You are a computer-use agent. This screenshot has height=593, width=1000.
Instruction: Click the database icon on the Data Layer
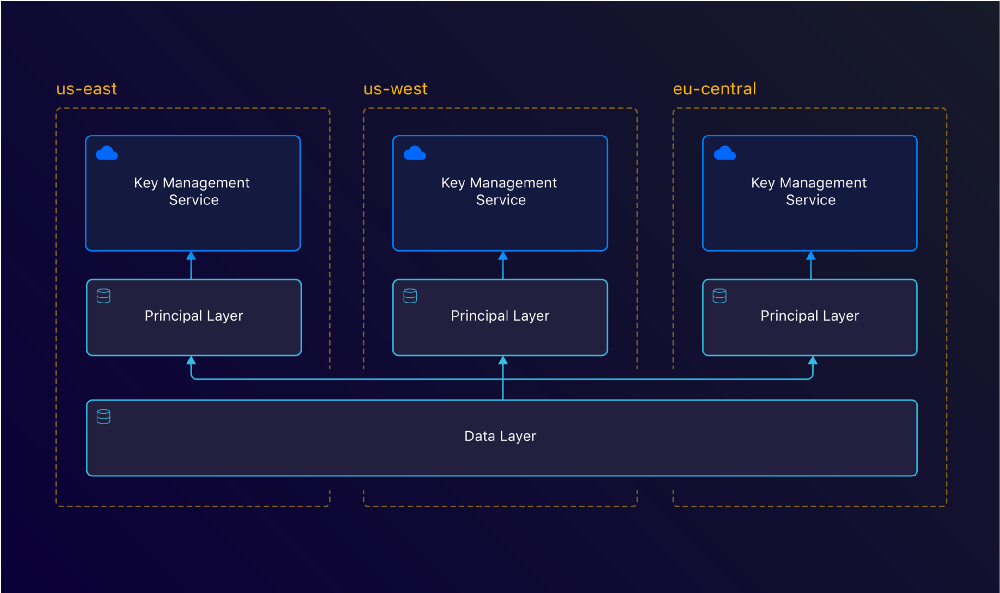(x=102, y=416)
